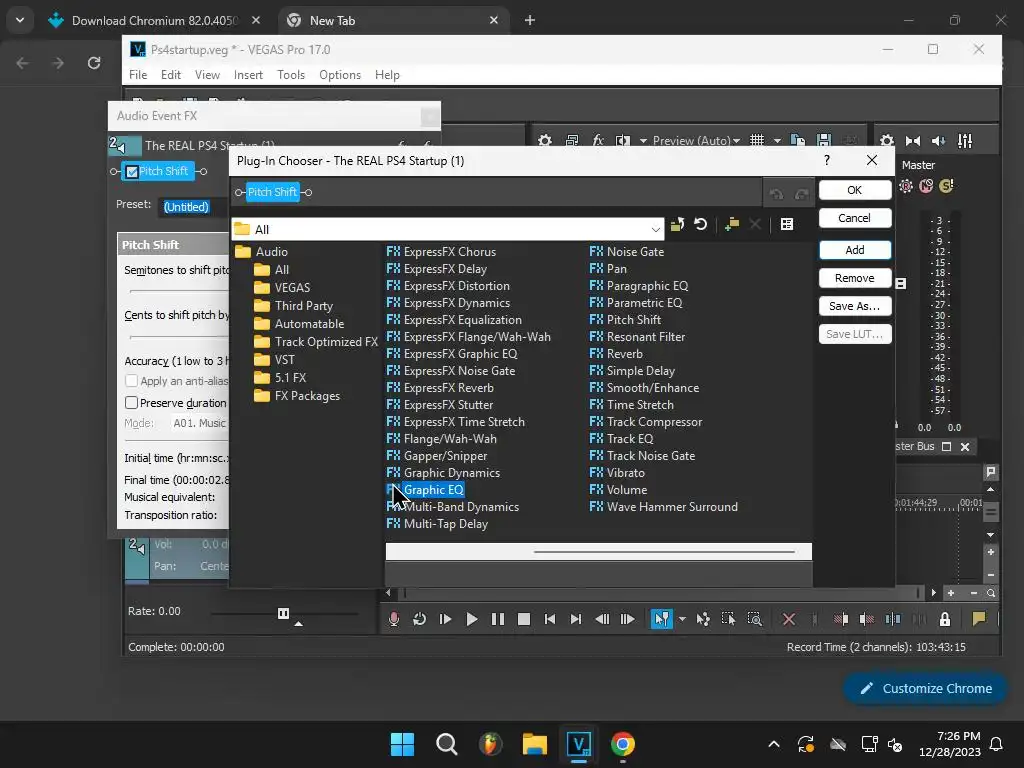Step to next frame
The width and height of the screenshot is (1024, 768).
pyautogui.click(x=628, y=618)
